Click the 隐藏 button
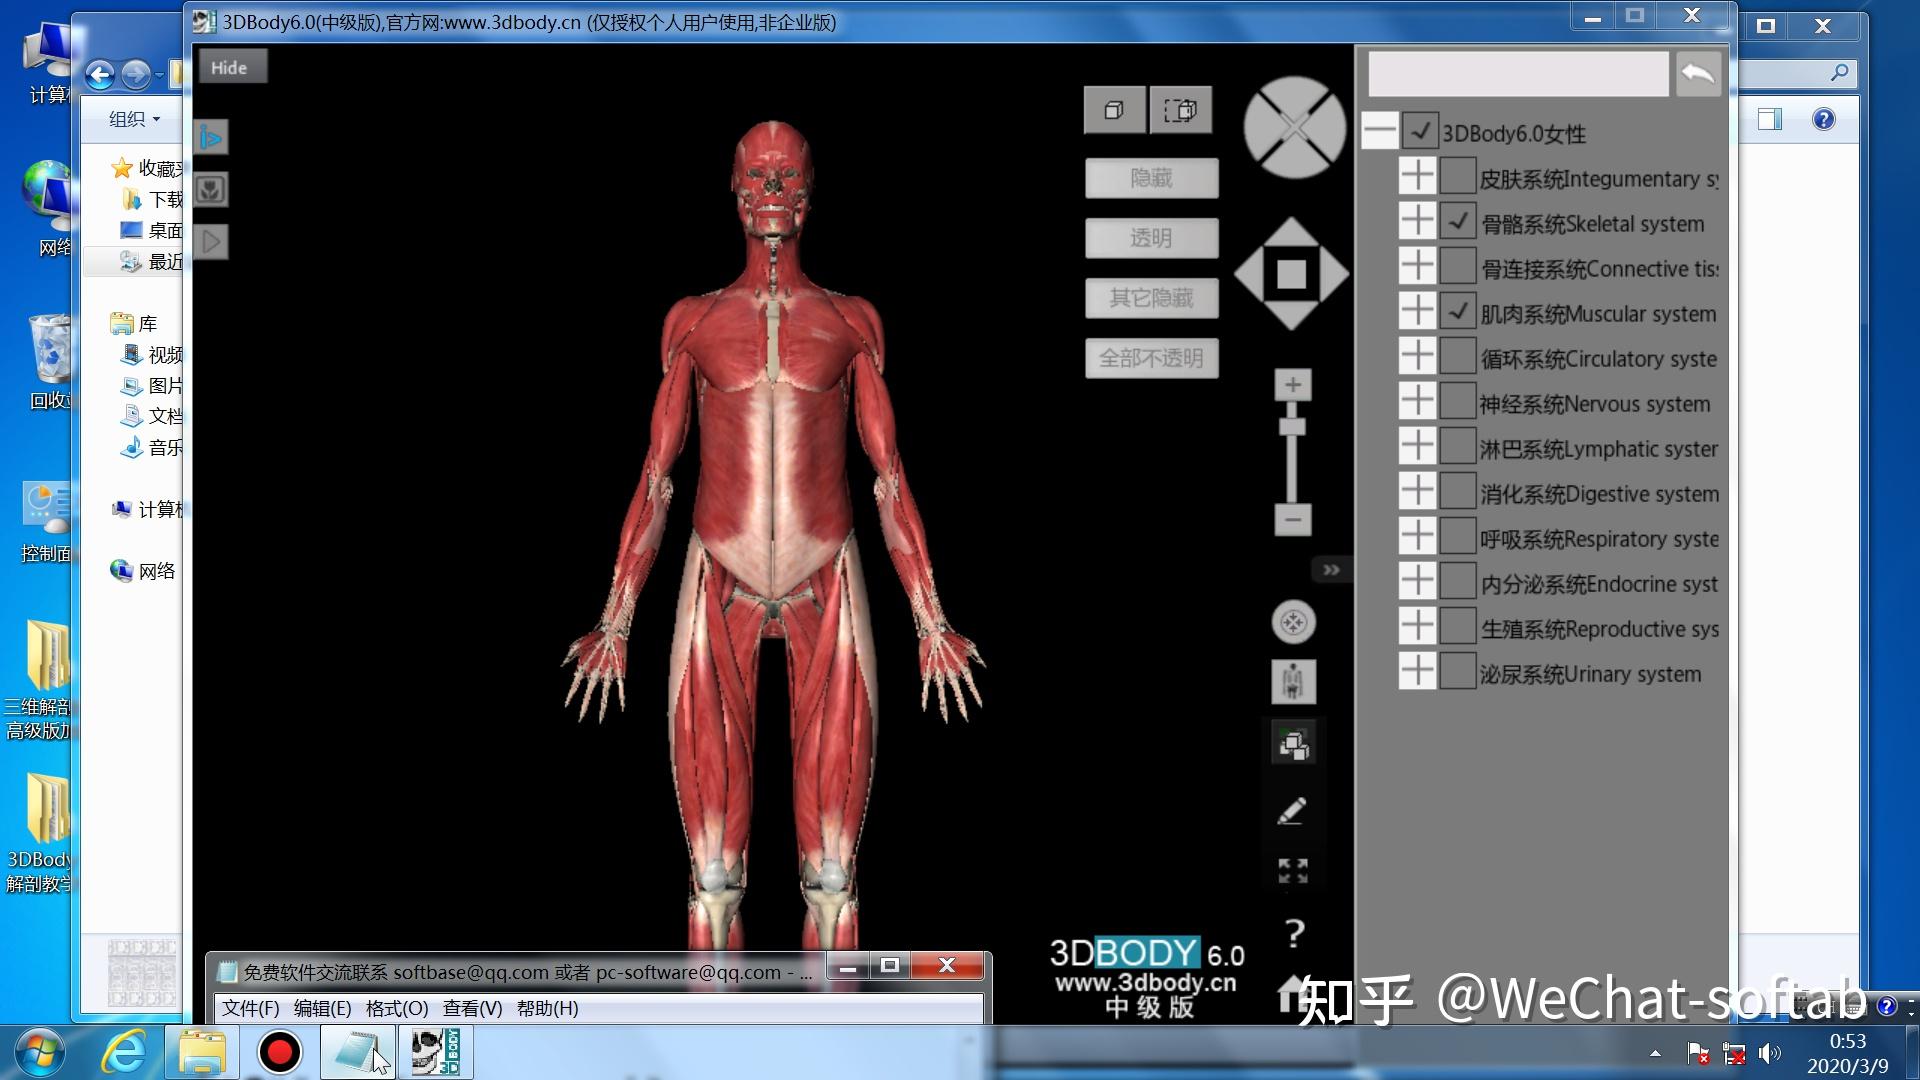The width and height of the screenshot is (1920, 1080). coord(1151,178)
